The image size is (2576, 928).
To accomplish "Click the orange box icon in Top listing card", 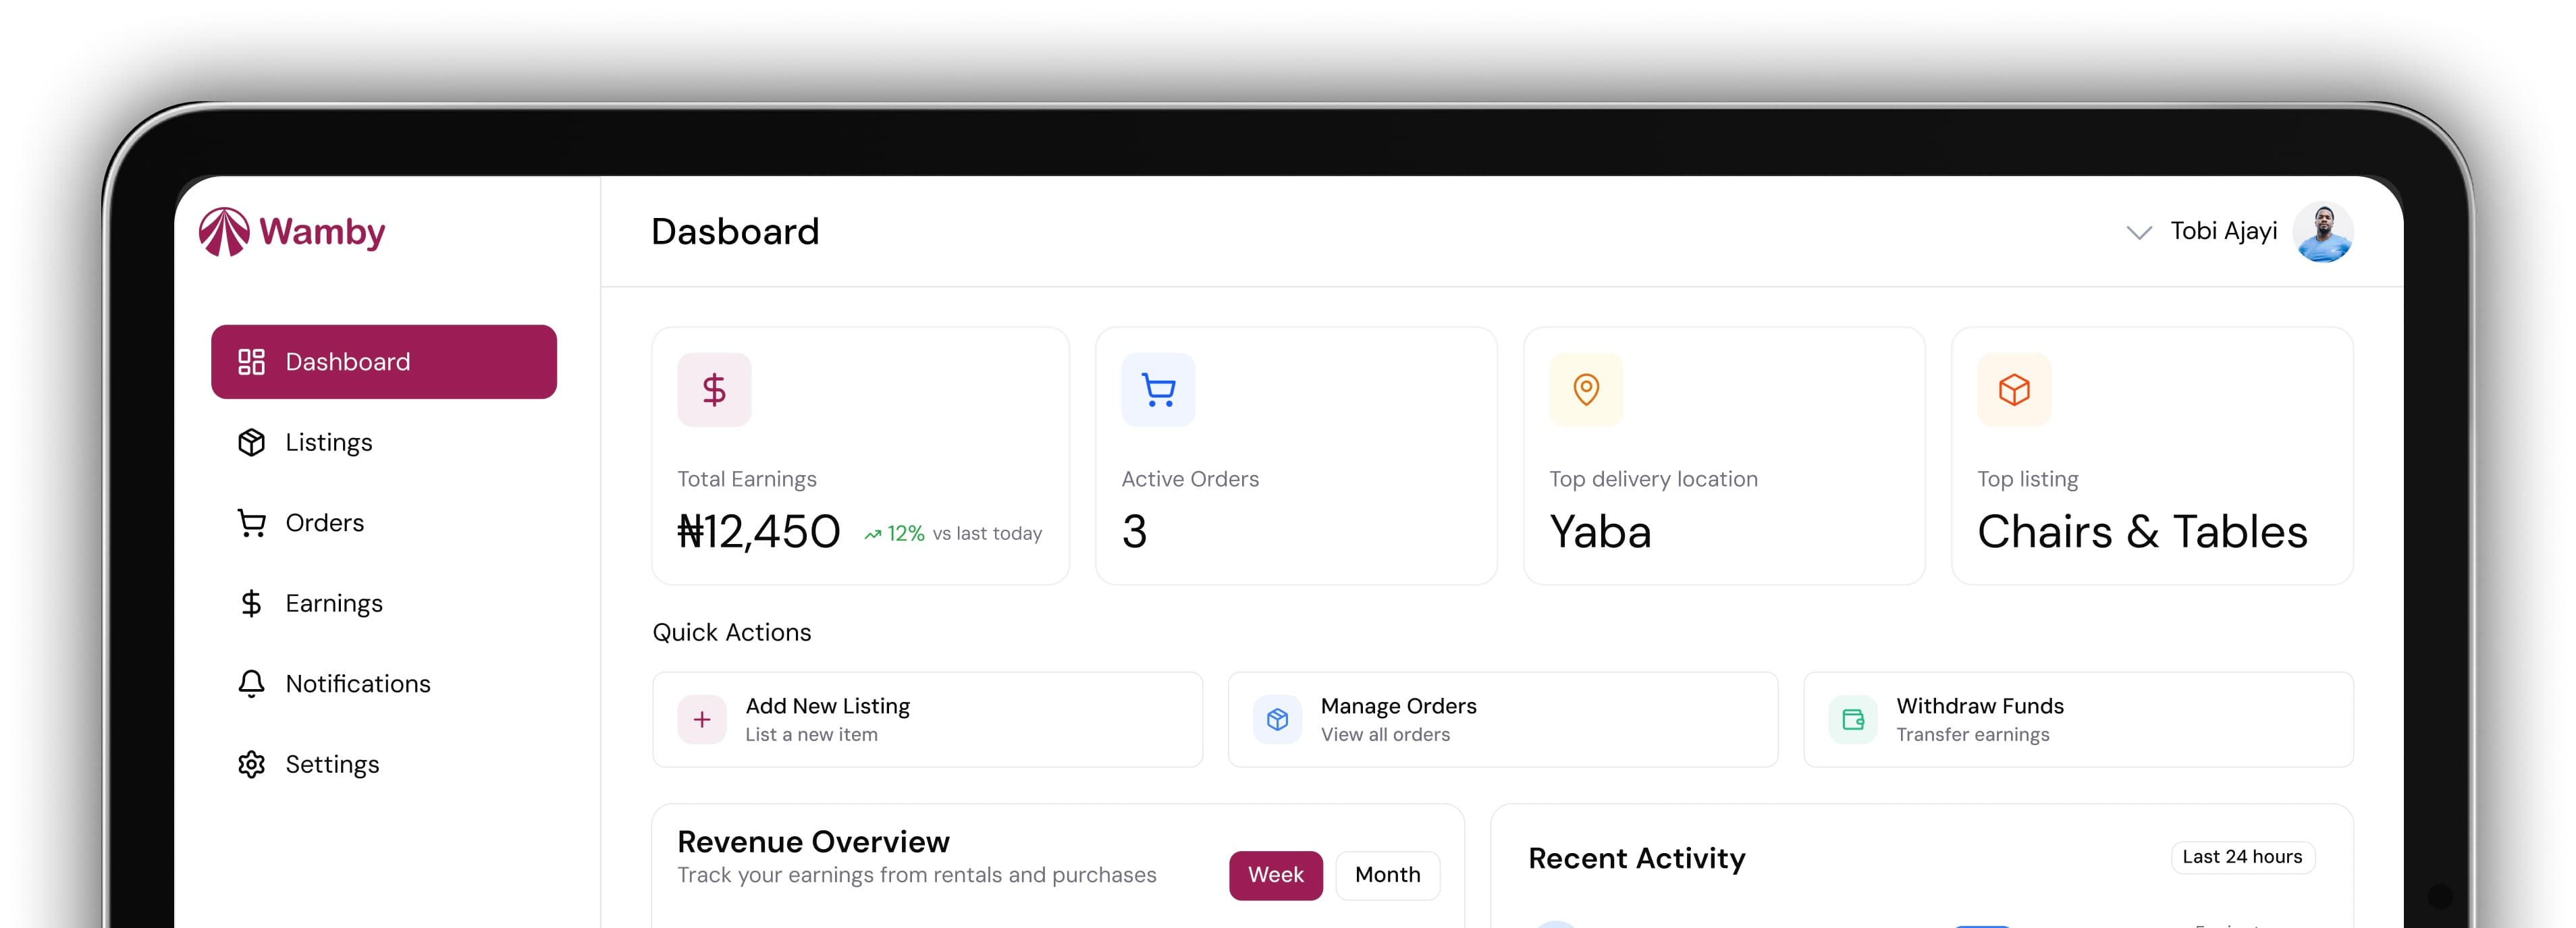I will pyautogui.click(x=2014, y=390).
